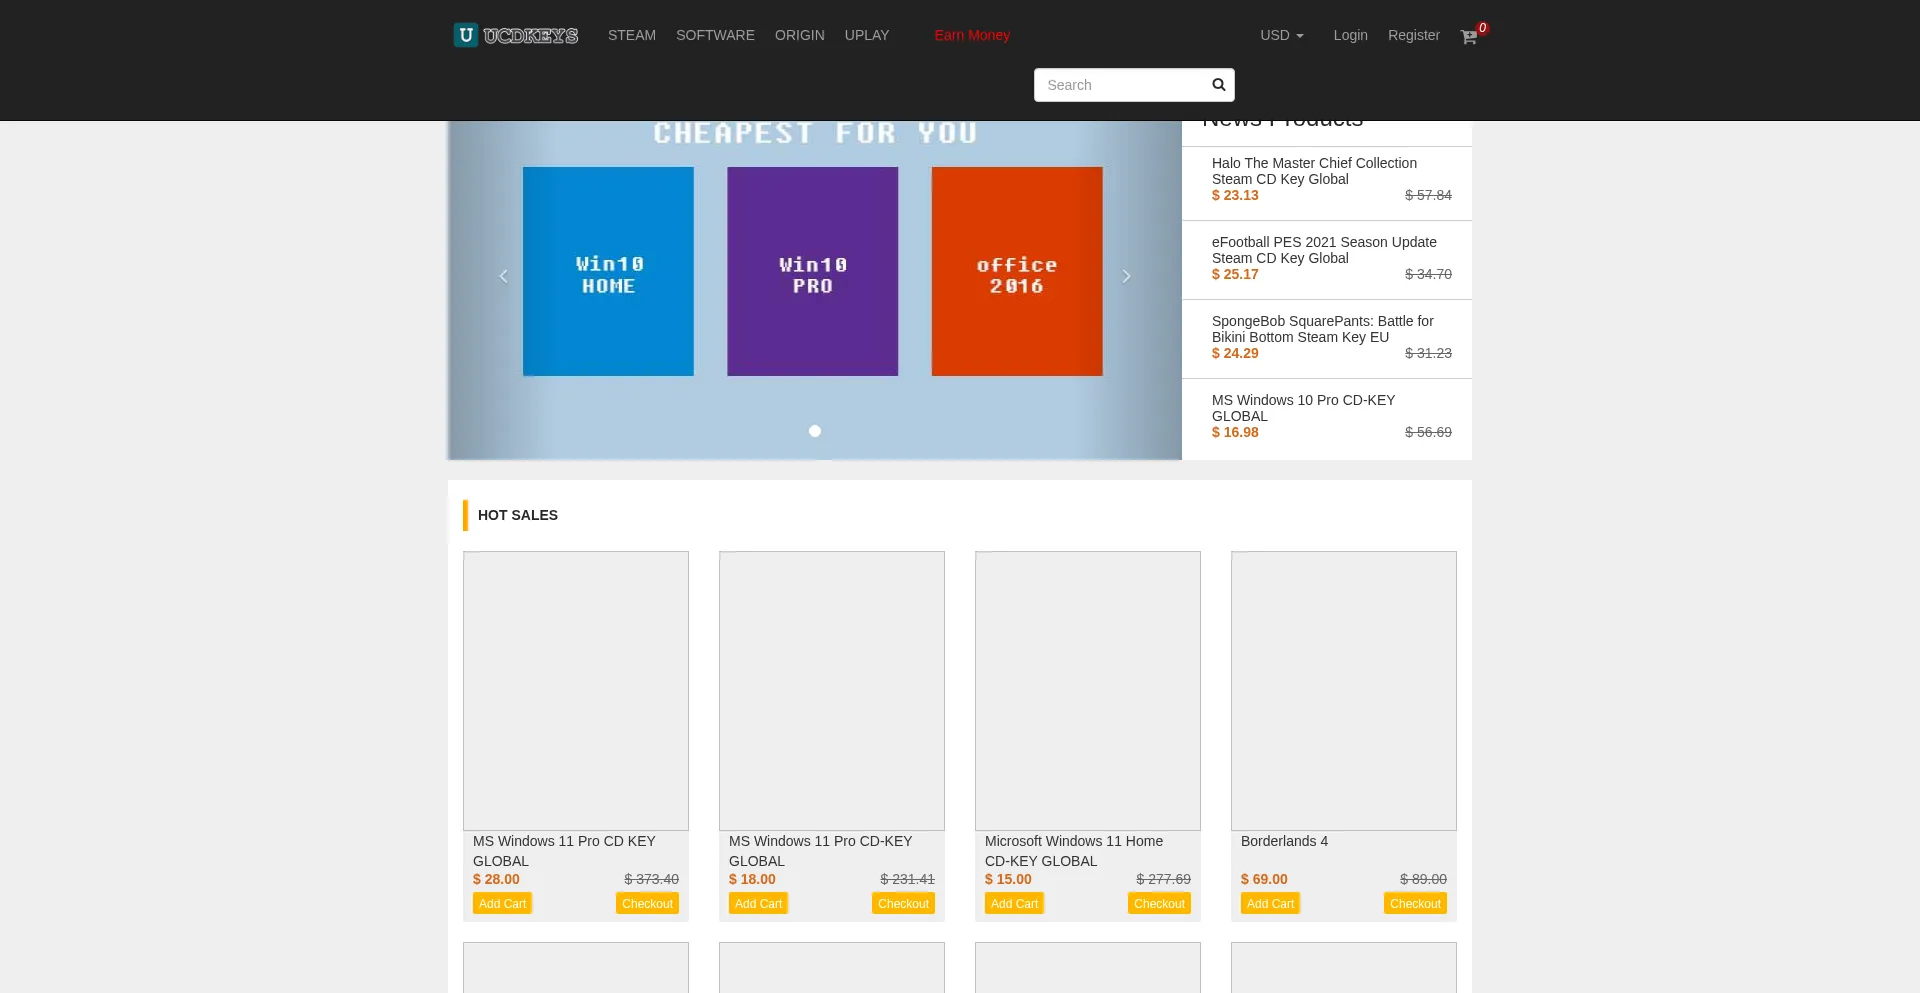Select the Win10 HOME blue tile

[x=608, y=272]
